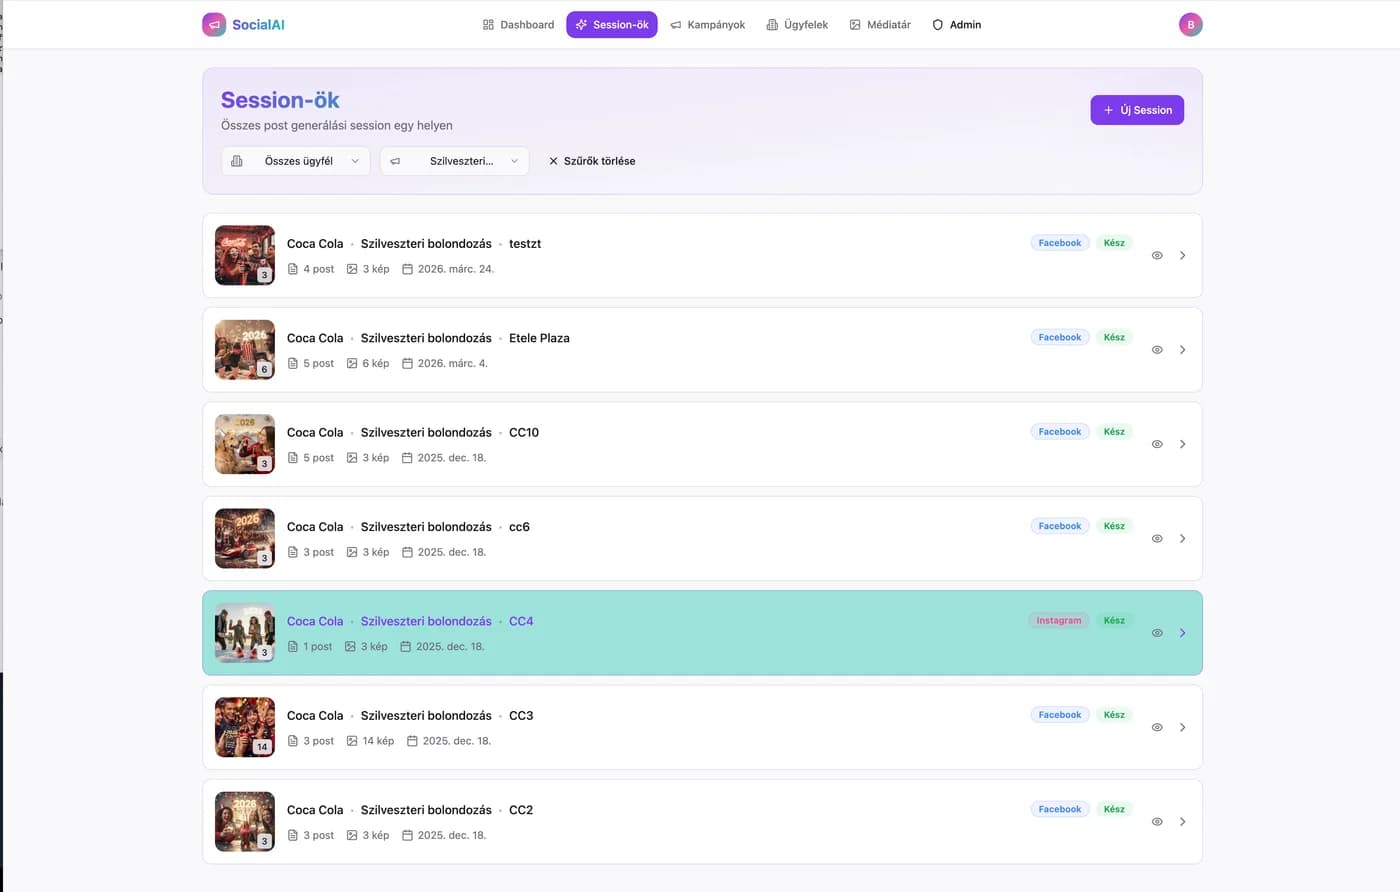The image size is (1400, 892).
Task: Show preview of cc6 session via eye icon
Action: [x=1157, y=539]
